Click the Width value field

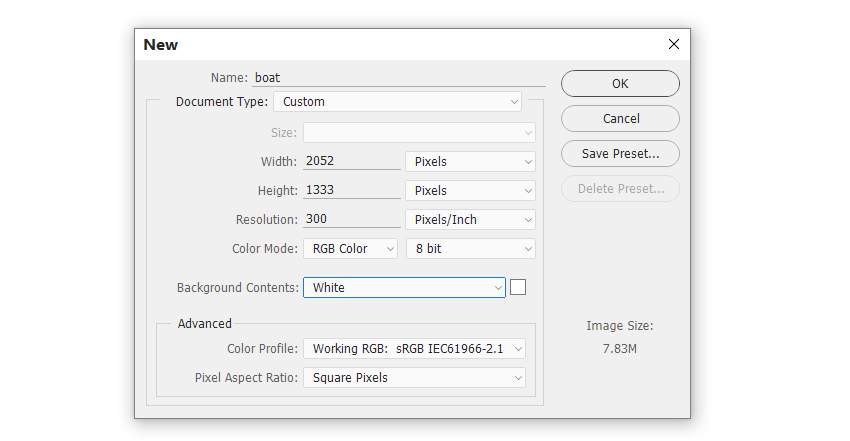coord(351,161)
